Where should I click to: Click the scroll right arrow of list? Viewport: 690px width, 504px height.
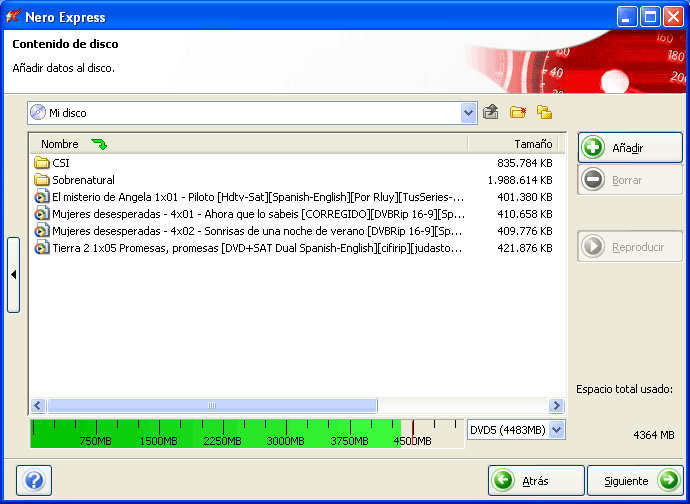557,405
